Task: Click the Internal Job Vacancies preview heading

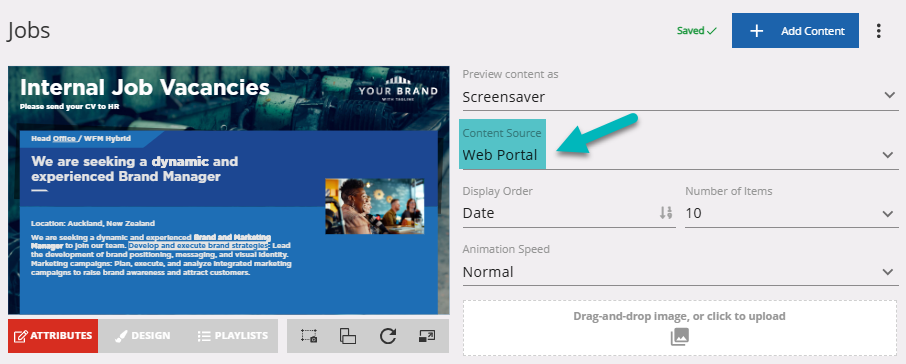Action: click(x=144, y=88)
